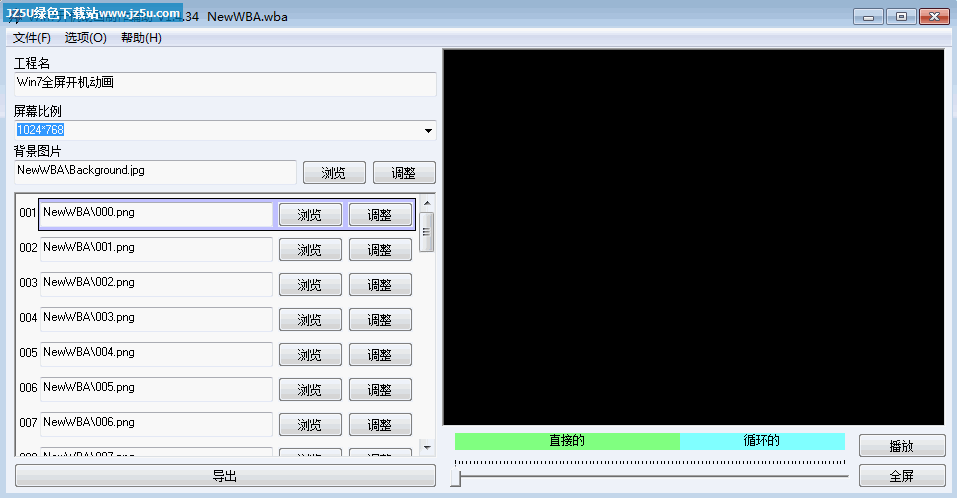Minimize the application window
This screenshot has height=498, width=957.
868,16
